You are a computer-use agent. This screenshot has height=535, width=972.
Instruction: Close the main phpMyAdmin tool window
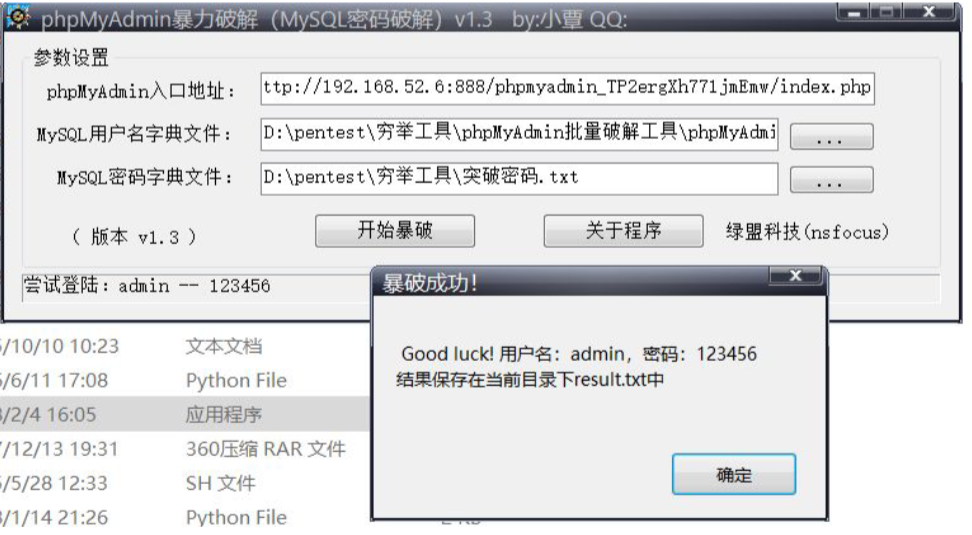point(929,12)
